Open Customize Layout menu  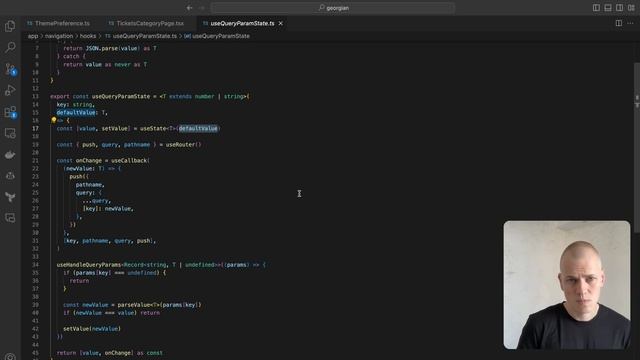631,8
